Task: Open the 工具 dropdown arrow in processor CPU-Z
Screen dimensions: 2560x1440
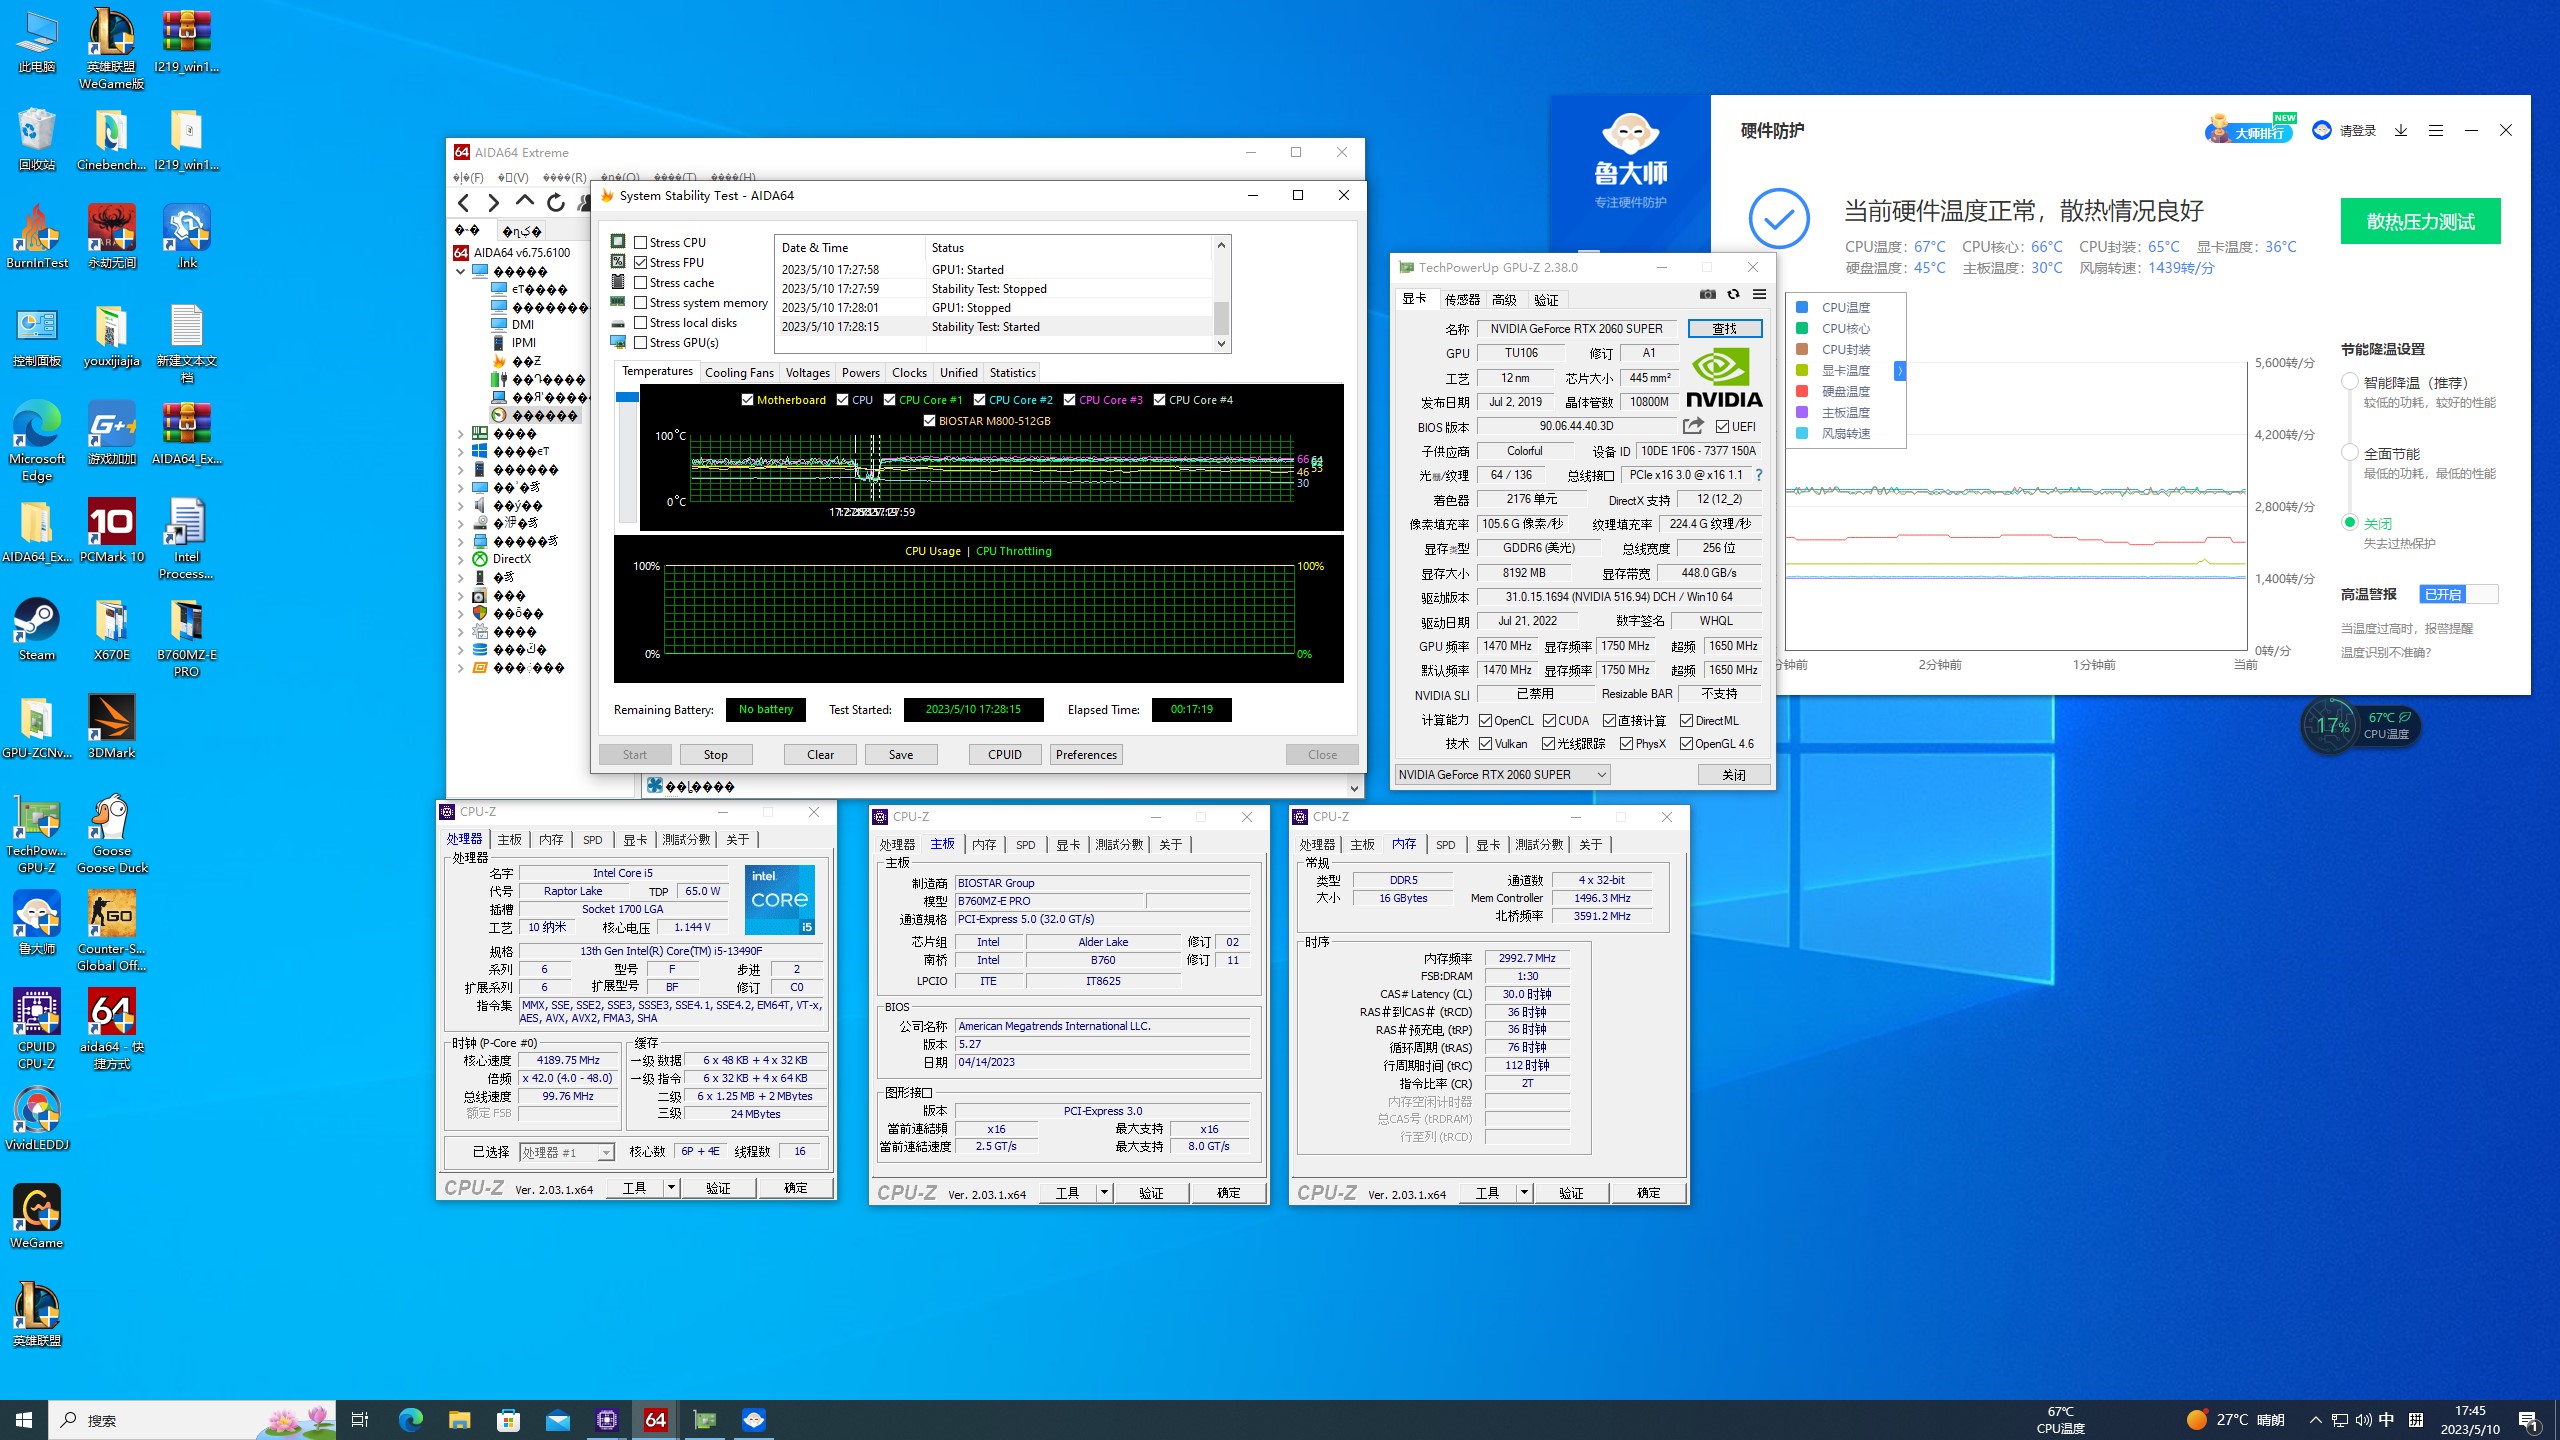Action: [x=672, y=1188]
